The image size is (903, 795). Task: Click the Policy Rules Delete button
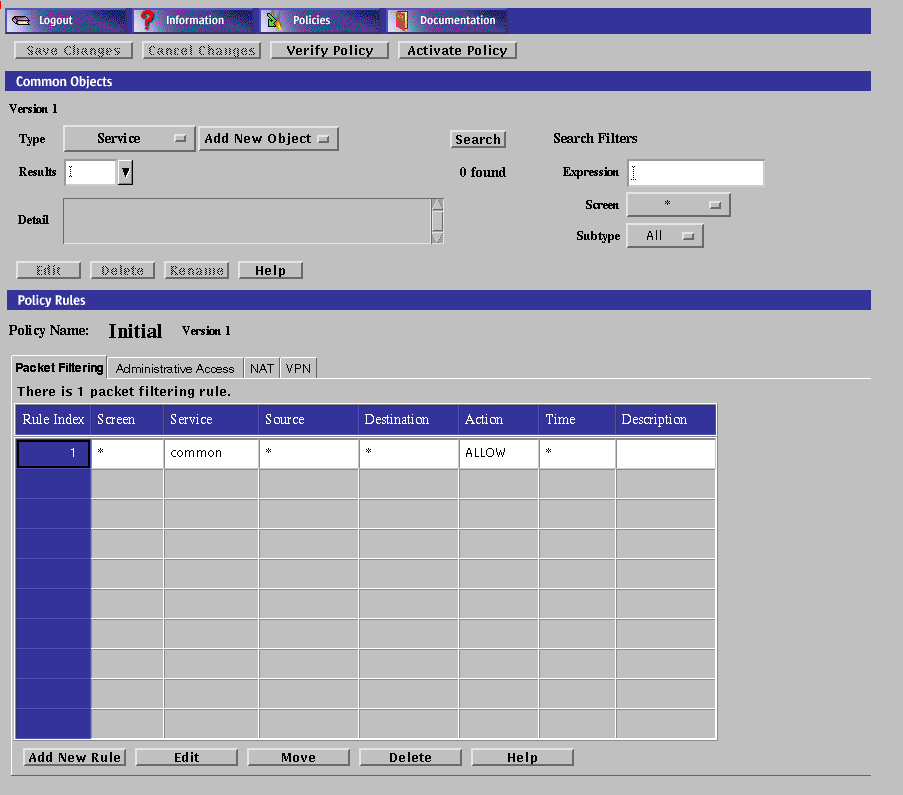point(411,757)
